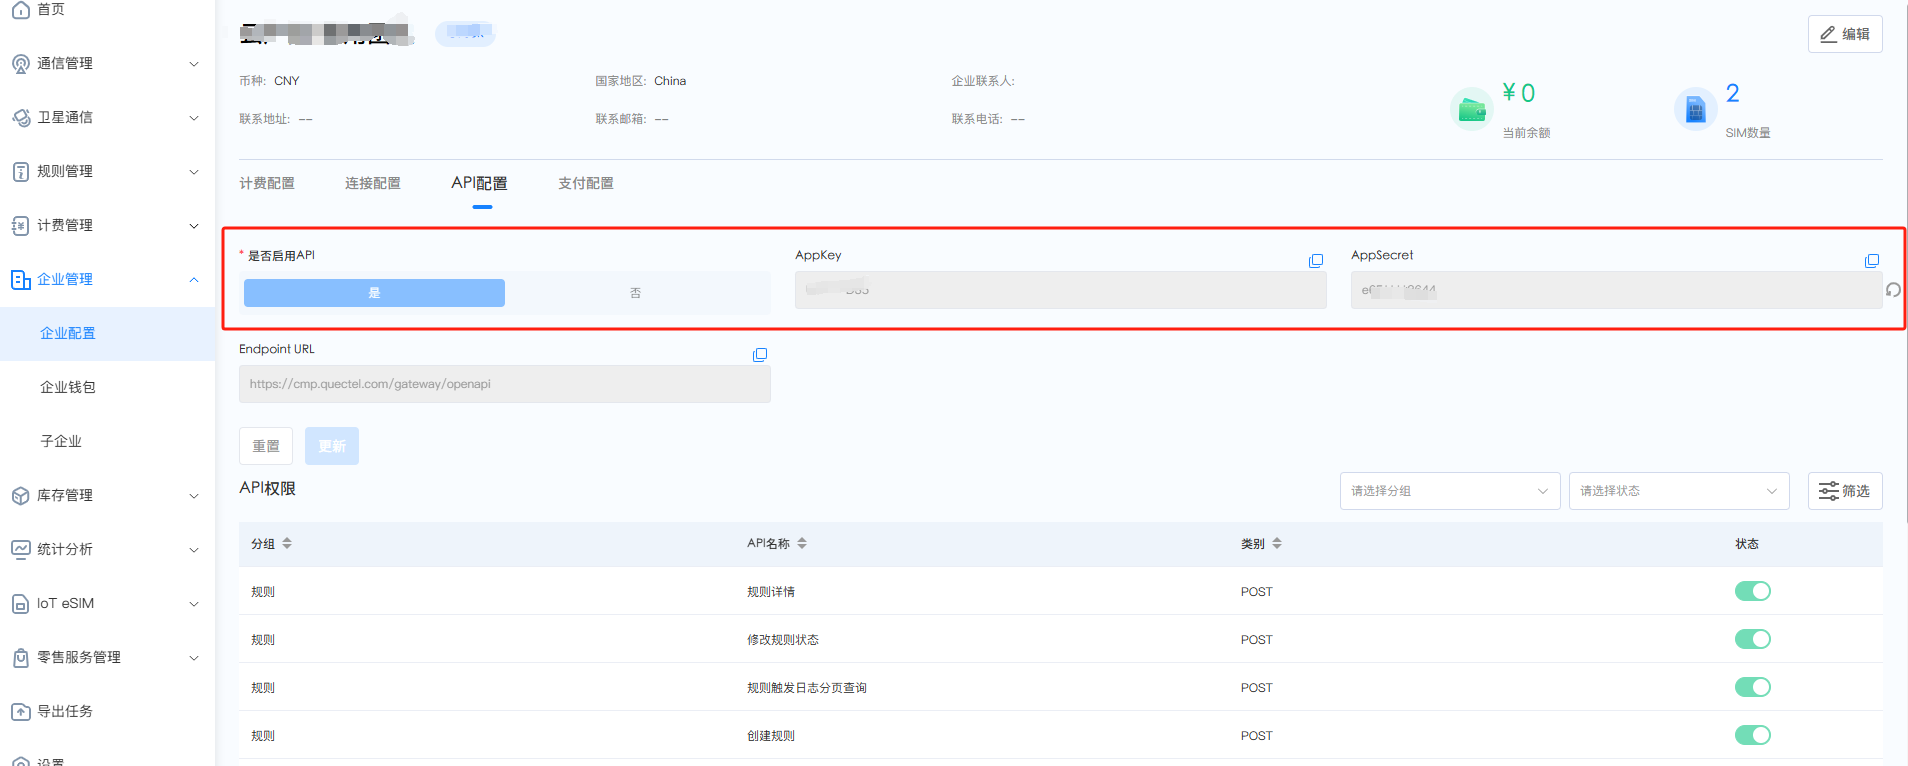This screenshot has width=1908, height=766.
Task: Click the sort arrows on 类别 column
Action: 1277,543
